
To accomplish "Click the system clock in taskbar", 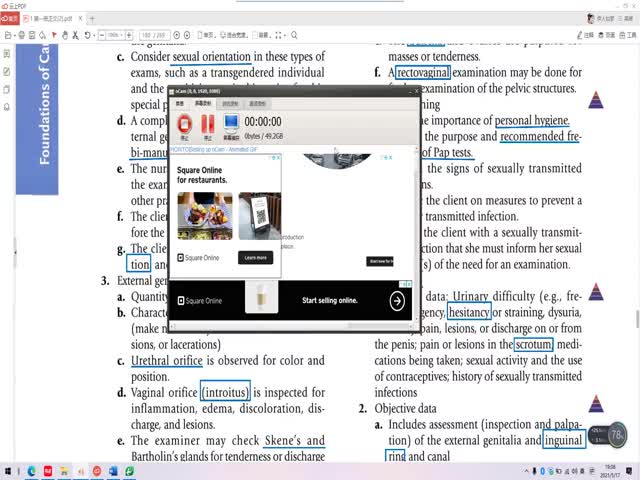I will [x=611, y=470].
